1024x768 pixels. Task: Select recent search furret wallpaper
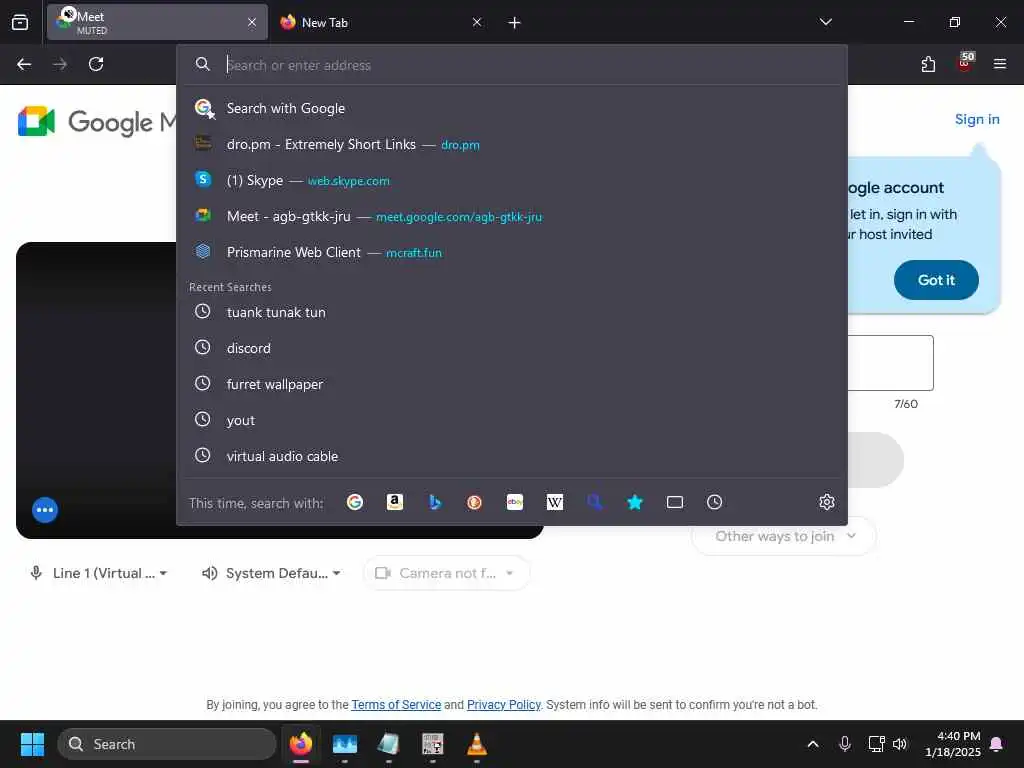pyautogui.click(x=512, y=384)
